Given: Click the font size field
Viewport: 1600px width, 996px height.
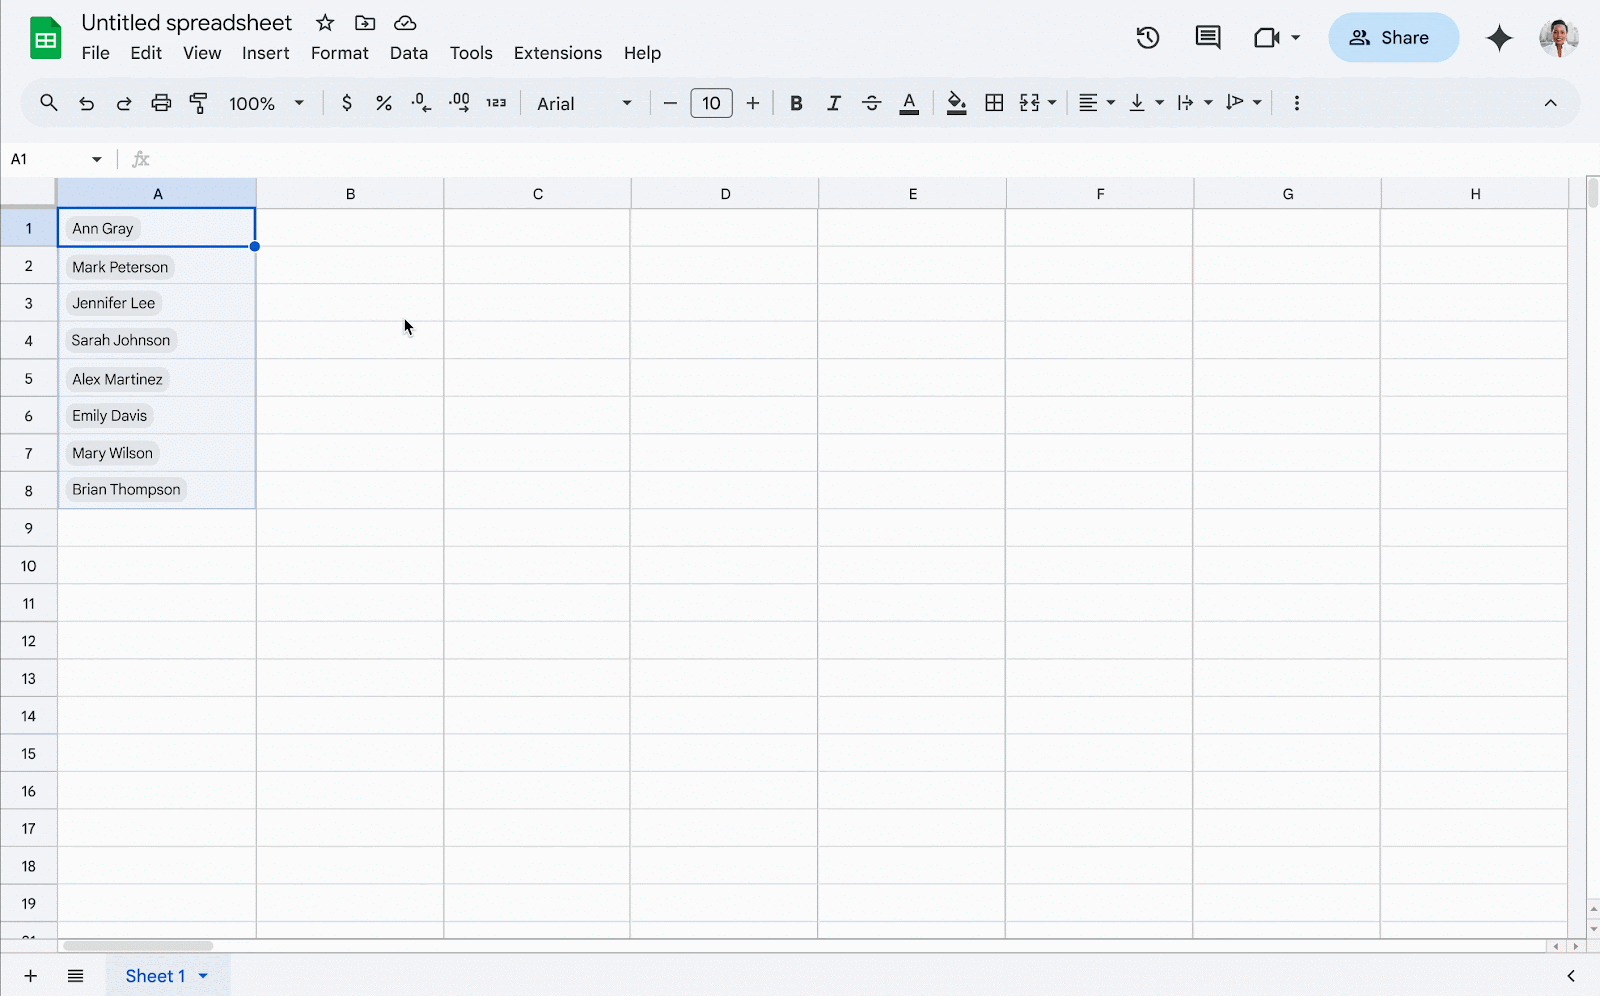Looking at the screenshot, I should (x=711, y=103).
